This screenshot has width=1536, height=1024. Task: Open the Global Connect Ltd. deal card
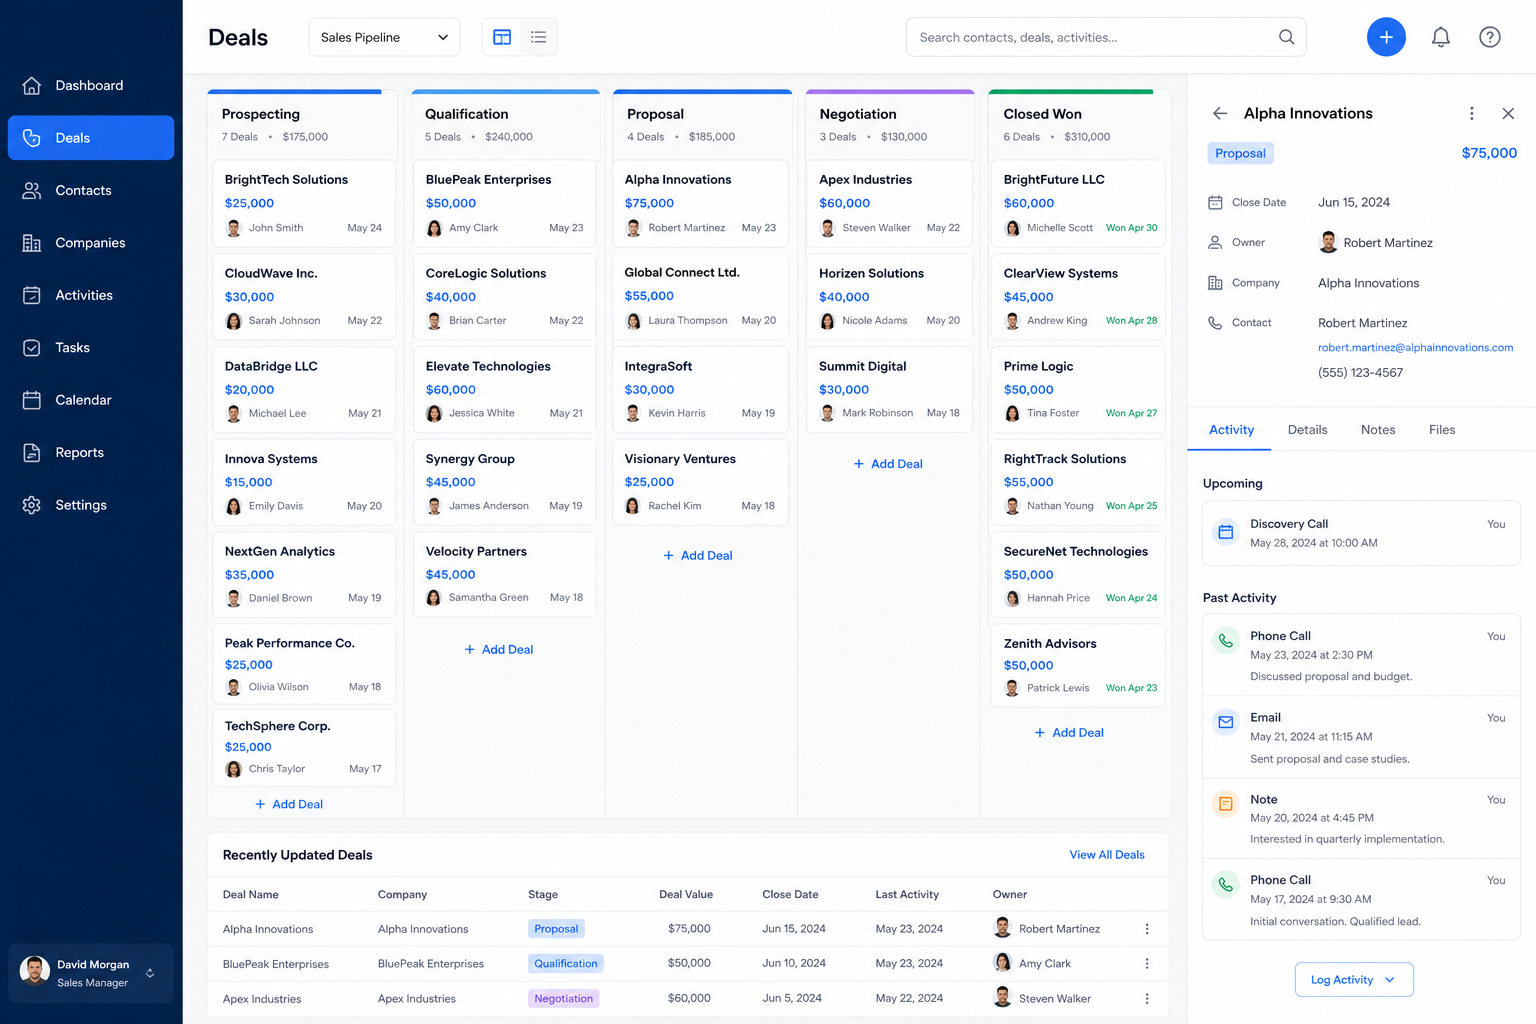click(700, 296)
